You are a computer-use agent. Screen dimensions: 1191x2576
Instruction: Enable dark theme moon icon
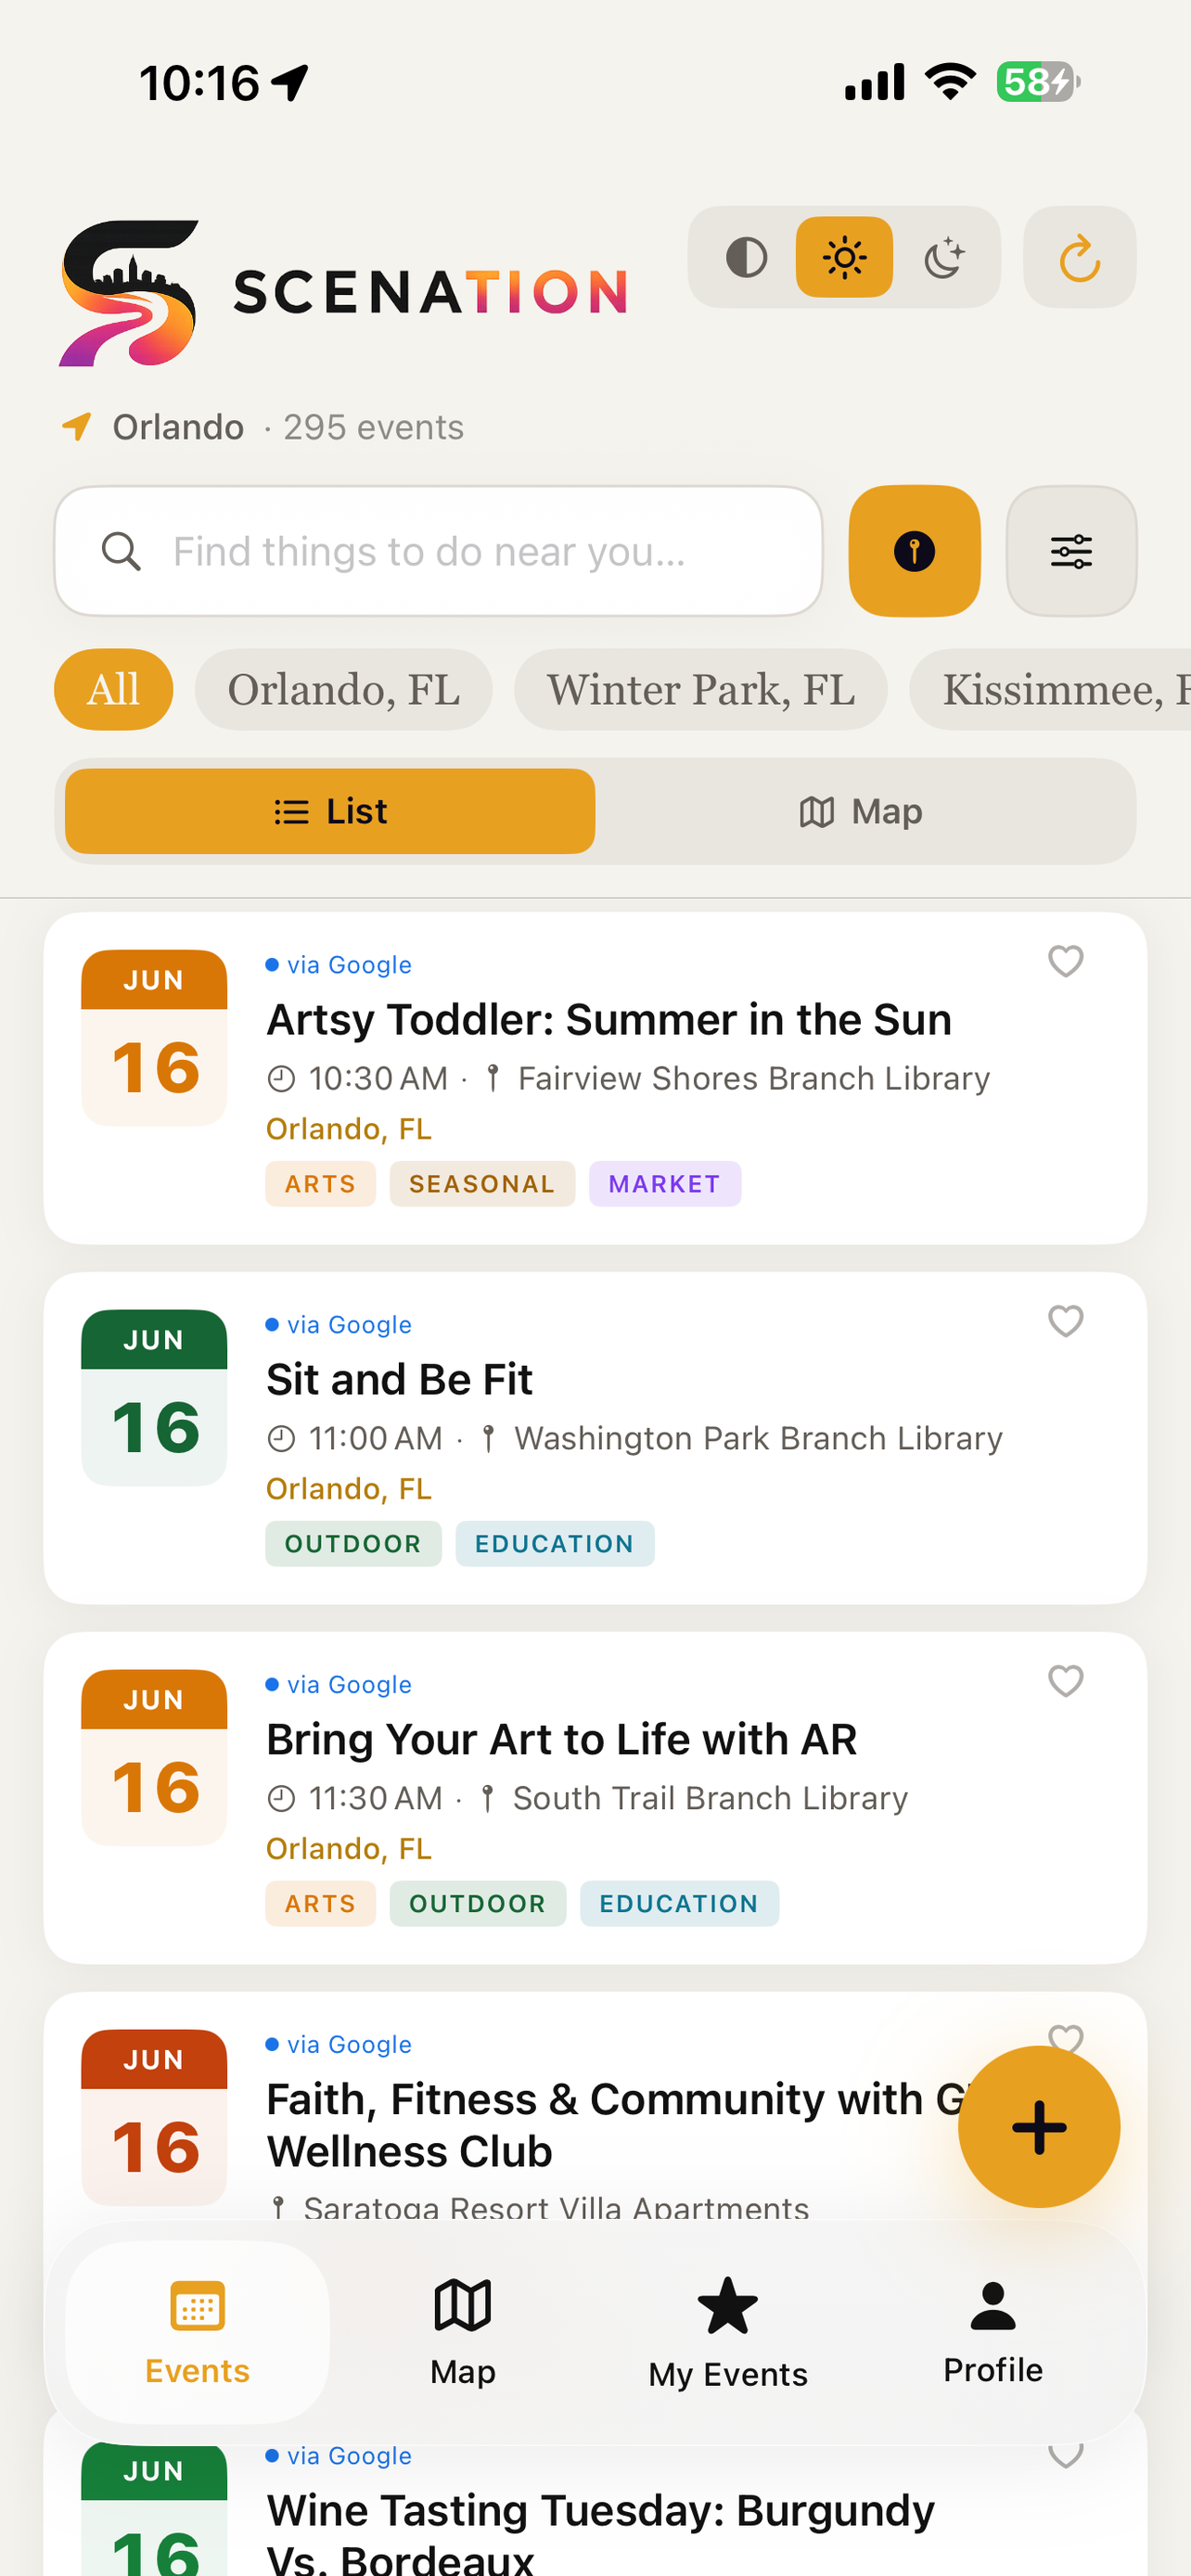click(x=942, y=257)
